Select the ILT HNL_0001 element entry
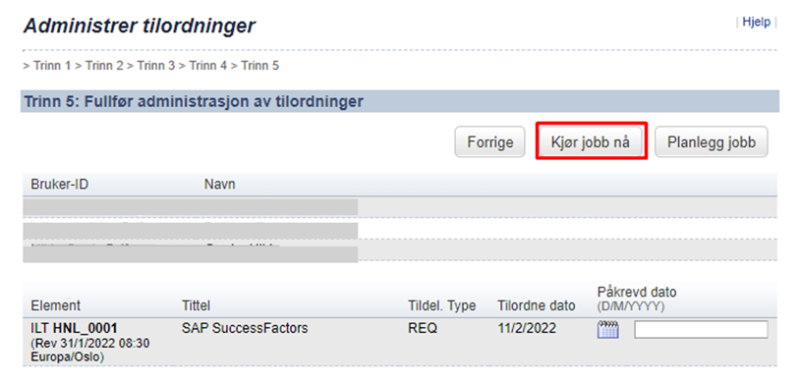Screen dimensions: 800x383 click(x=74, y=329)
